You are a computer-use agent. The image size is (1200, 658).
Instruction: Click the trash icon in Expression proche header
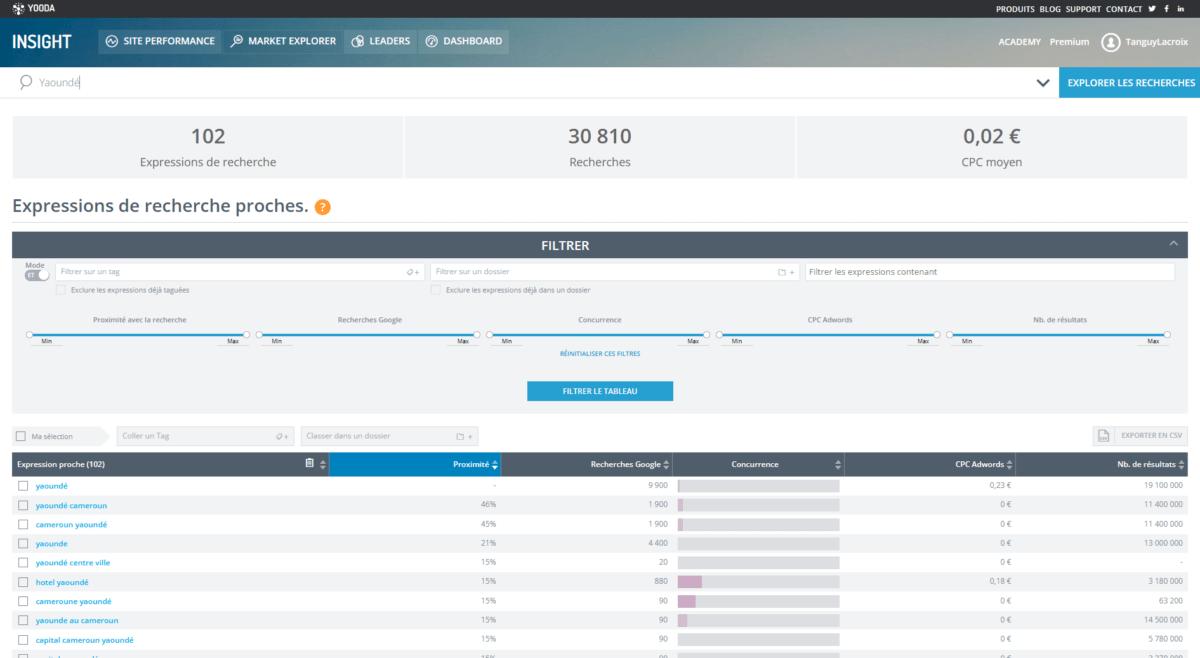coord(310,464)
